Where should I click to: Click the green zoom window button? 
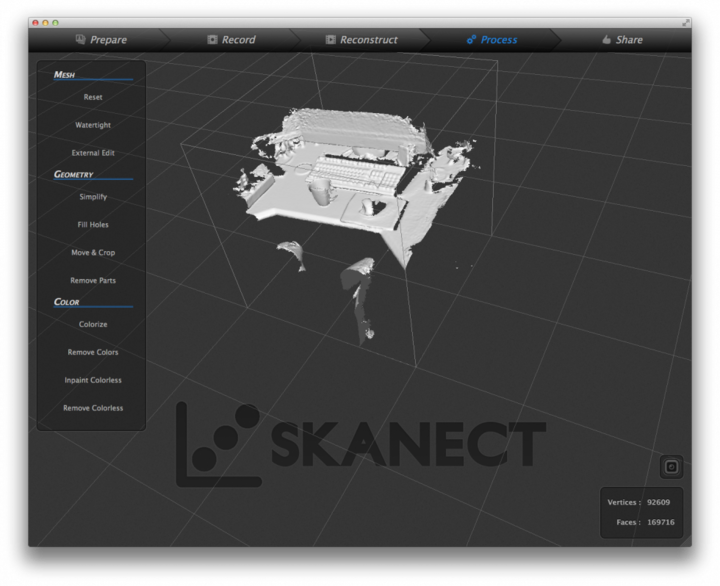(x=56, y=23)
